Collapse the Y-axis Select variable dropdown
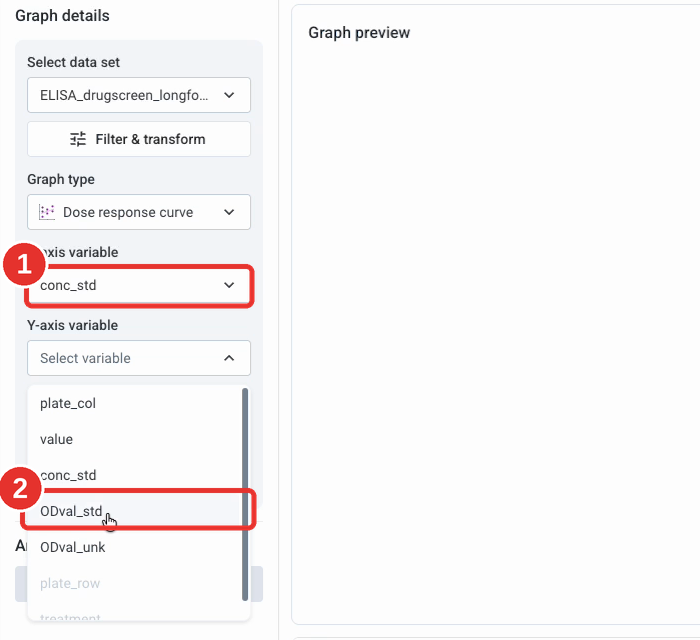 [139, 358]
